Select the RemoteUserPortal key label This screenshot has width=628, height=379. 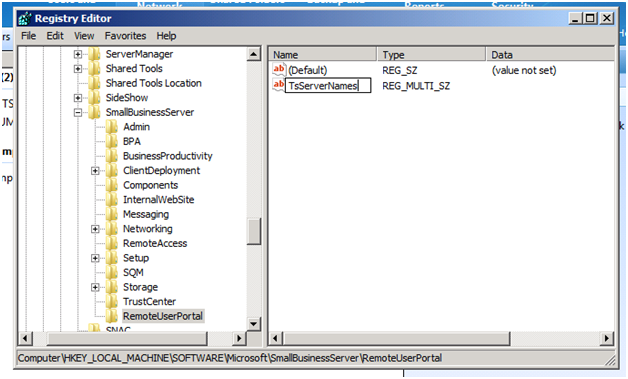[x=163, y=316]
